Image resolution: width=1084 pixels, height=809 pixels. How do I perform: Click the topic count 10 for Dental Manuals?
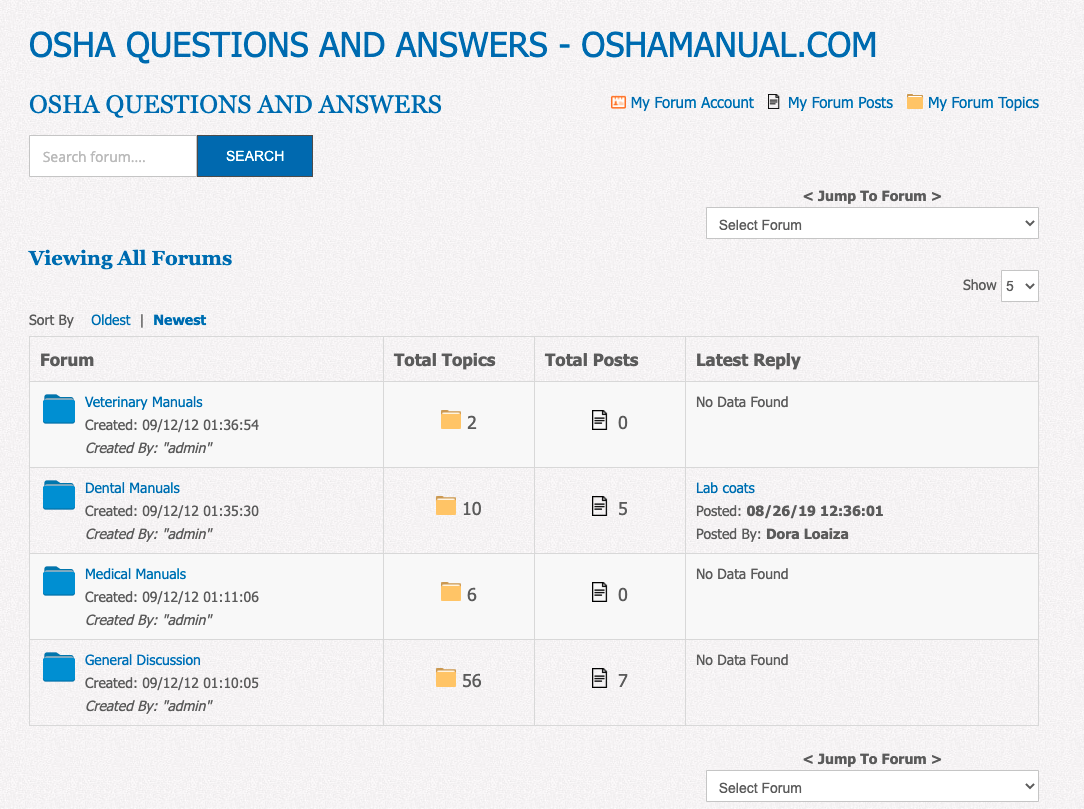[471, 509]
